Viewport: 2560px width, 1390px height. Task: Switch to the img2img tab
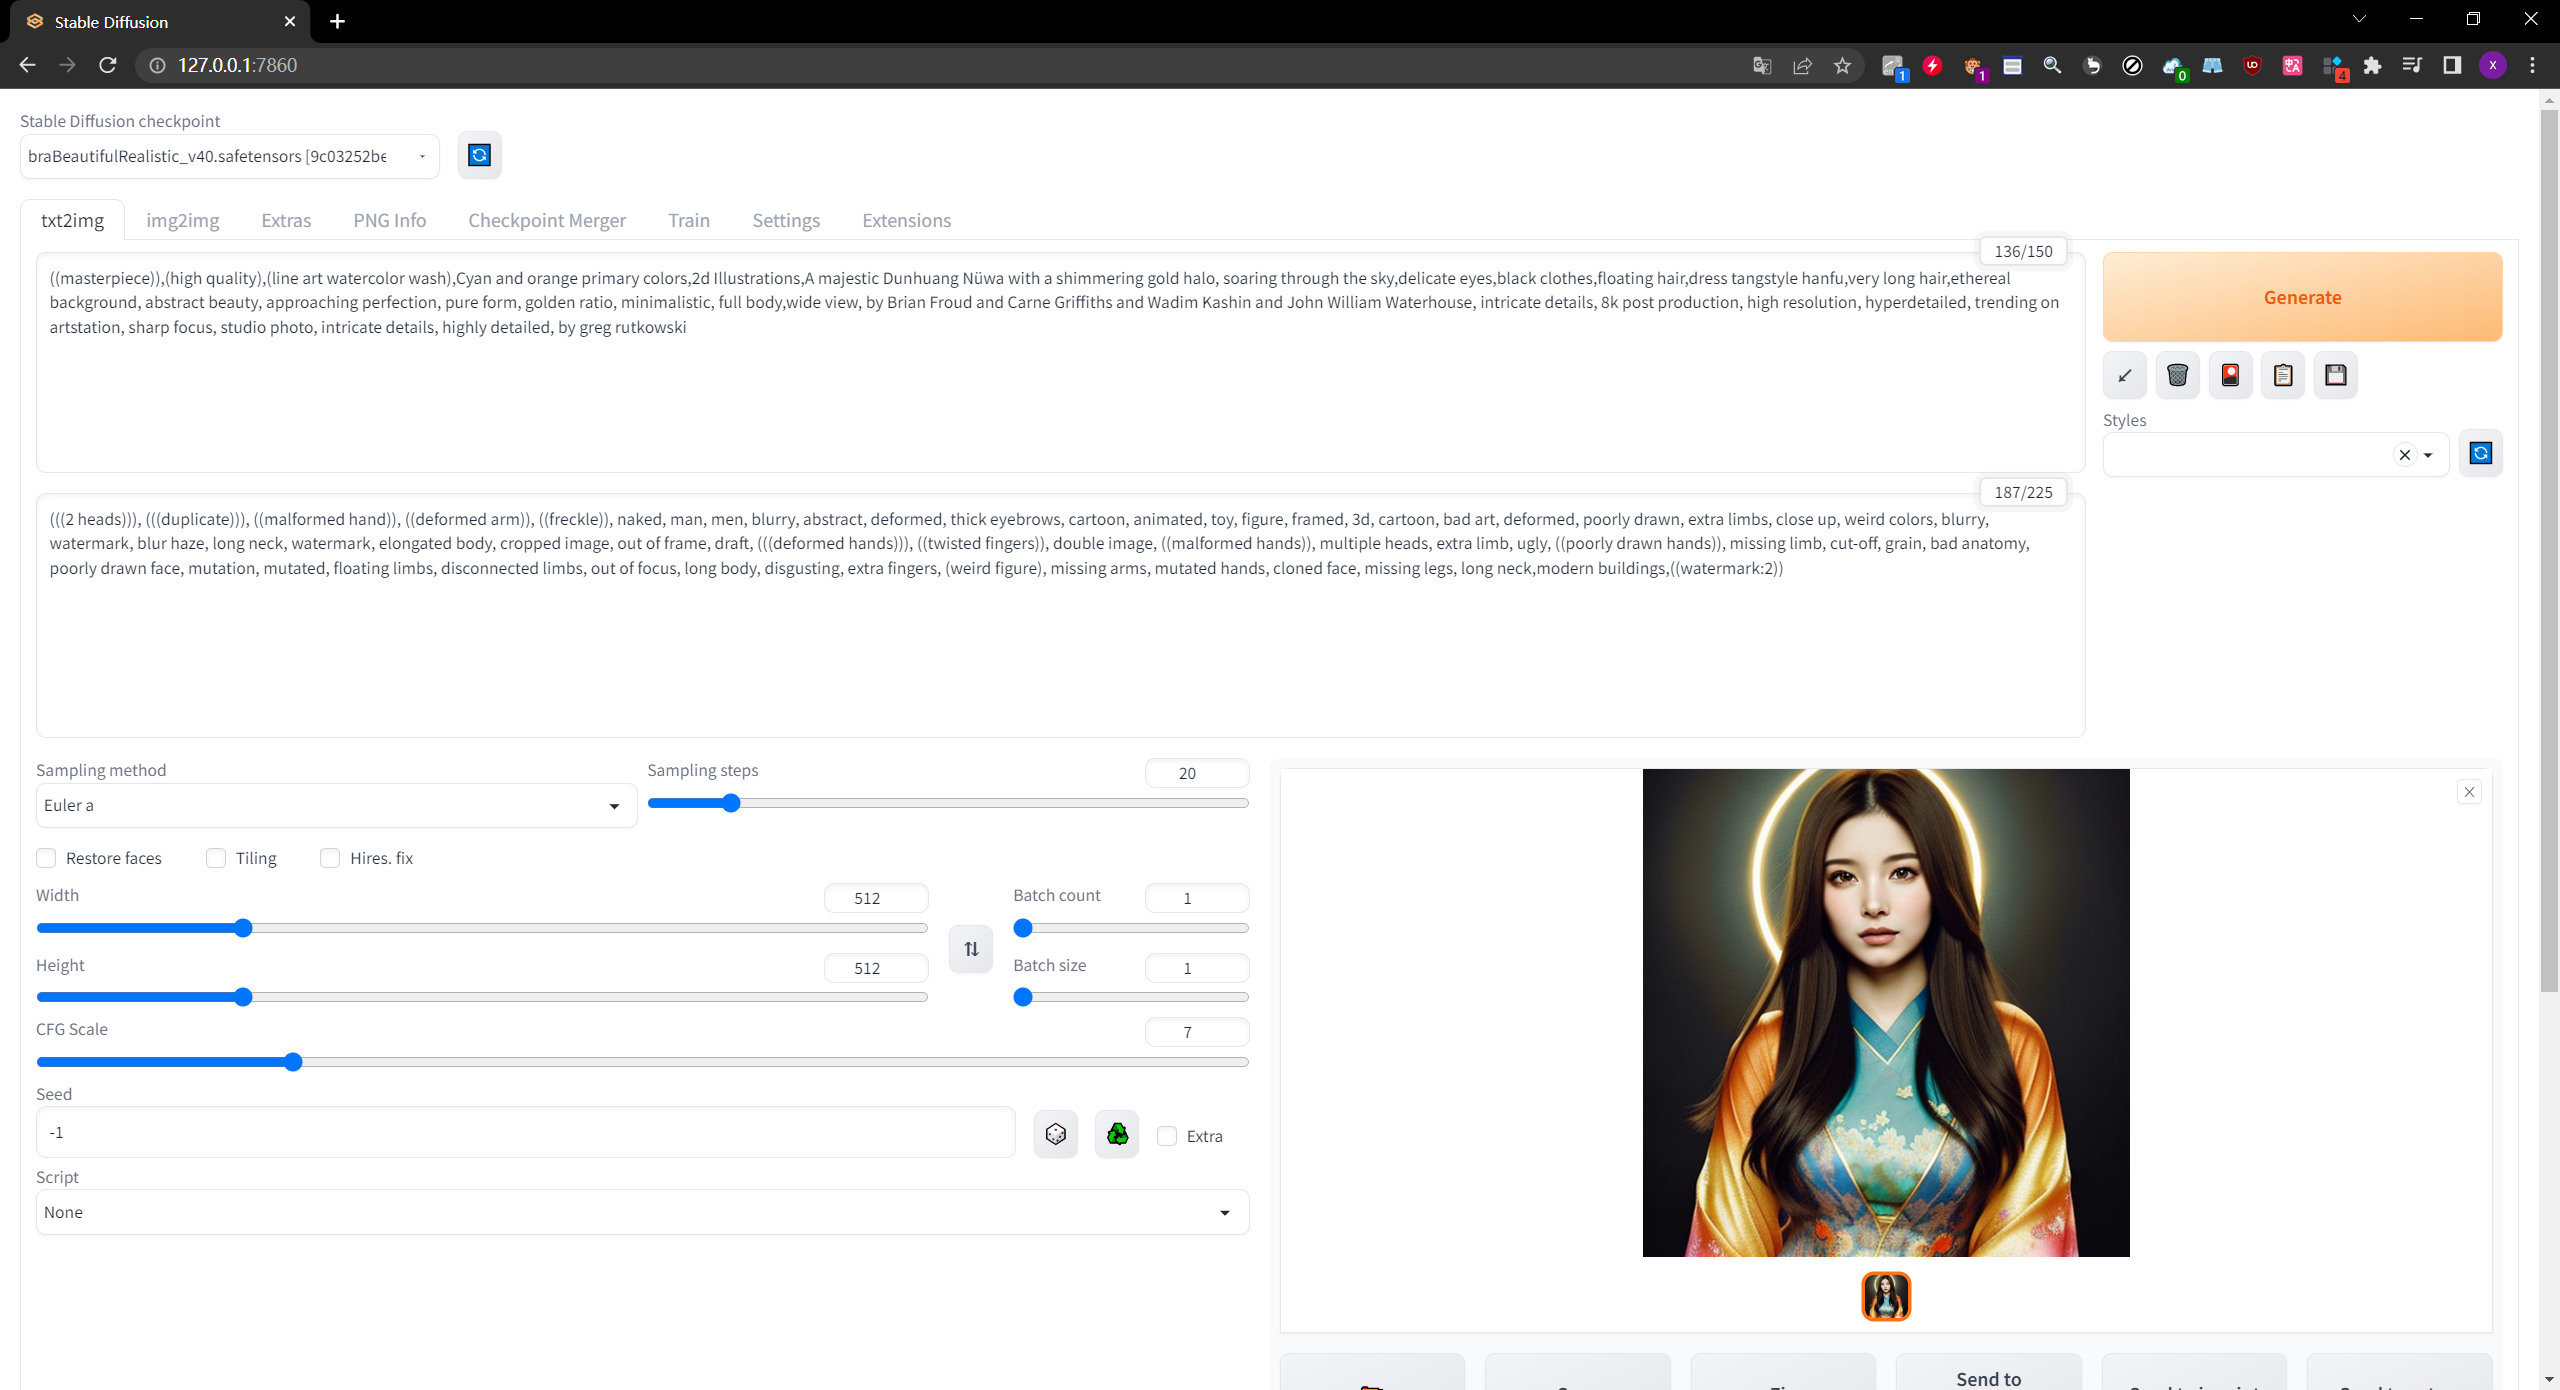(x=182, y=220)
